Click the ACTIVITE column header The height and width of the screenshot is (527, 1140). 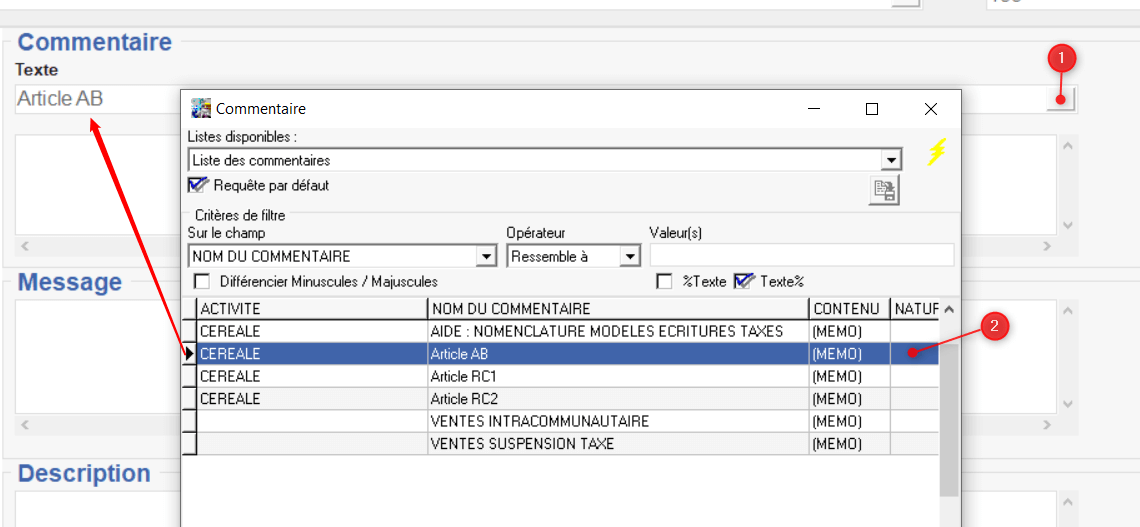tap(312, 309)
